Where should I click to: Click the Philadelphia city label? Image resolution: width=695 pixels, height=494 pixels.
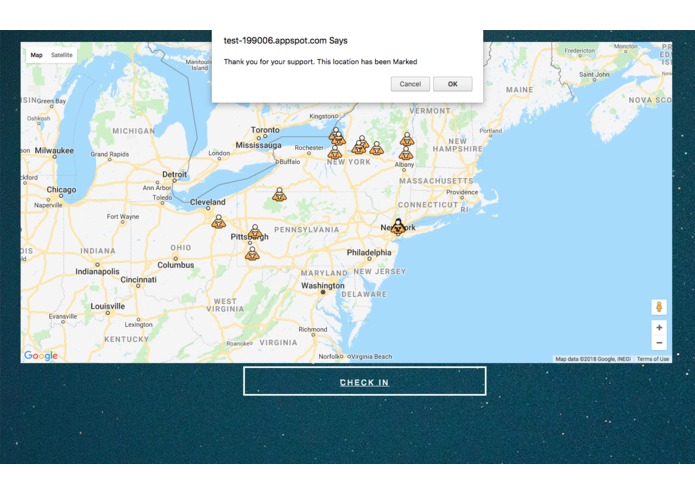pos(369,253)
